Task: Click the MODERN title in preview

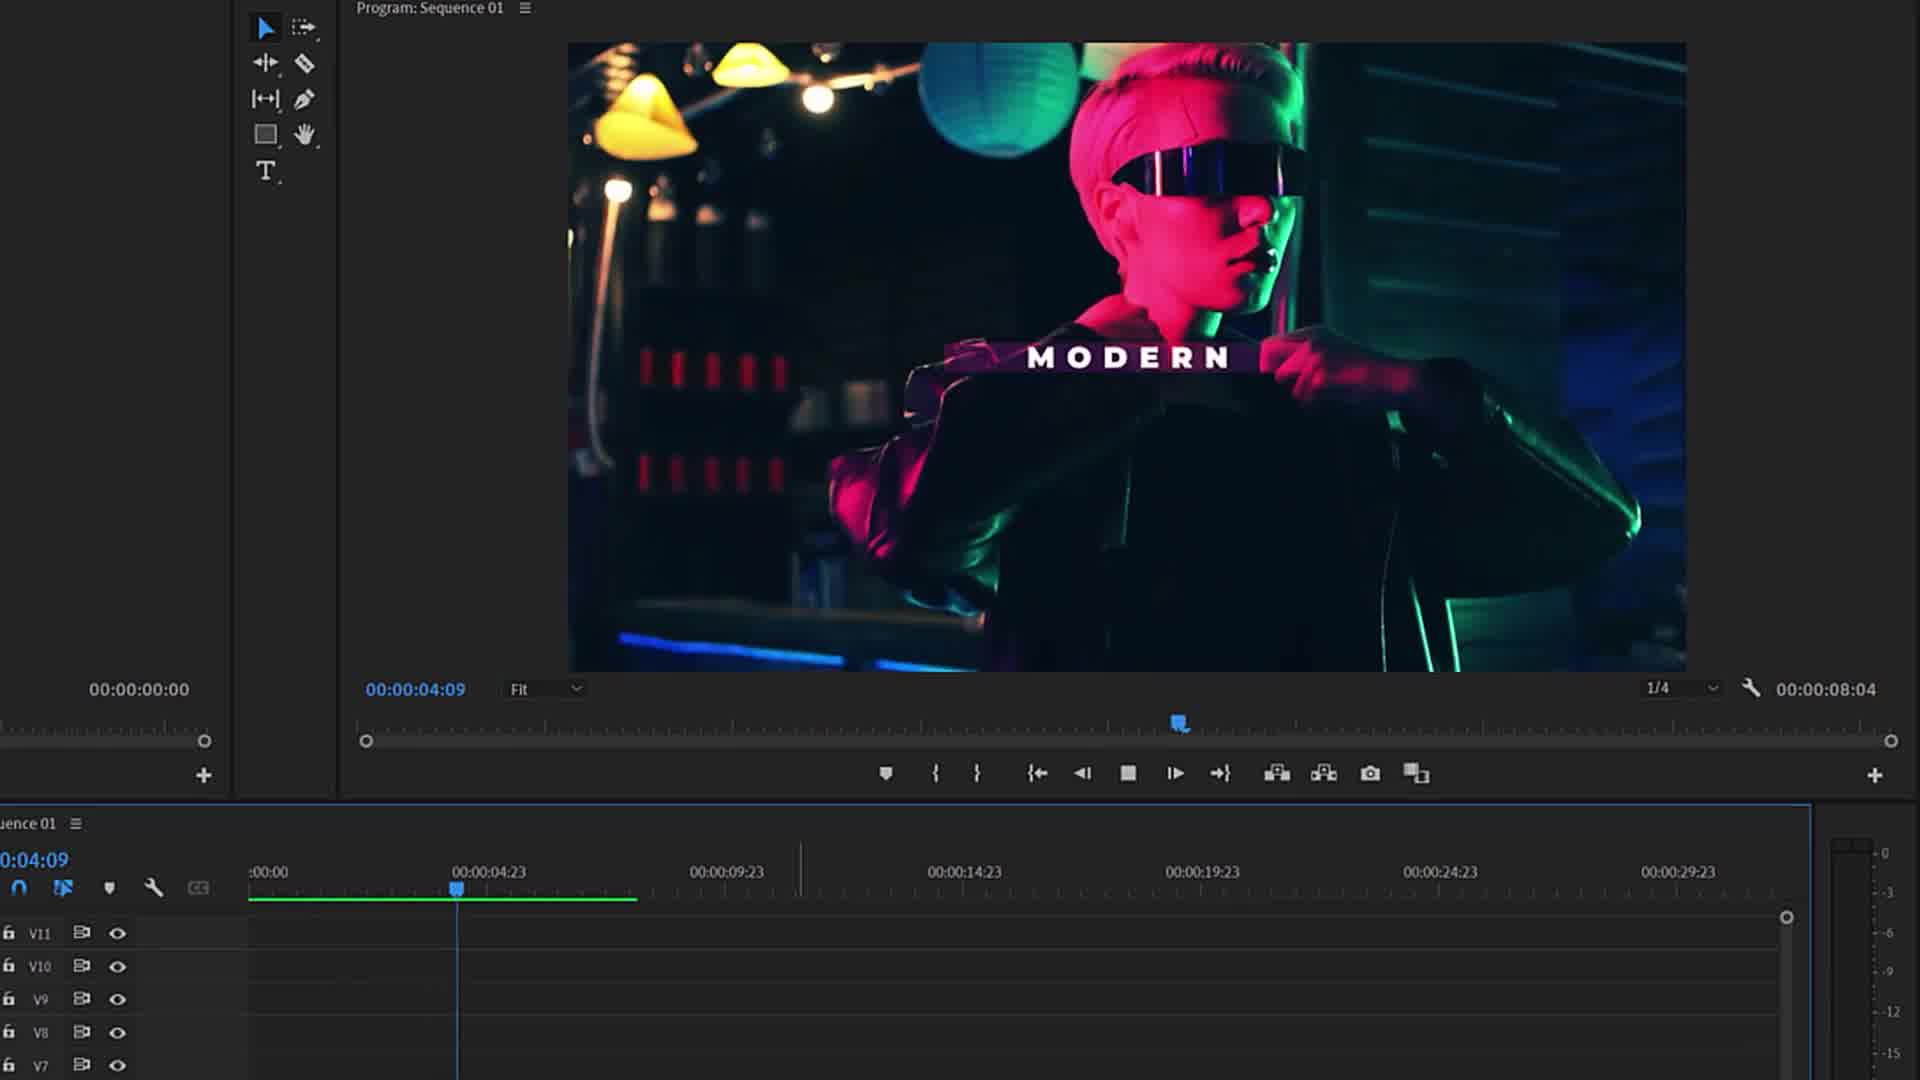Action: 1128,357
